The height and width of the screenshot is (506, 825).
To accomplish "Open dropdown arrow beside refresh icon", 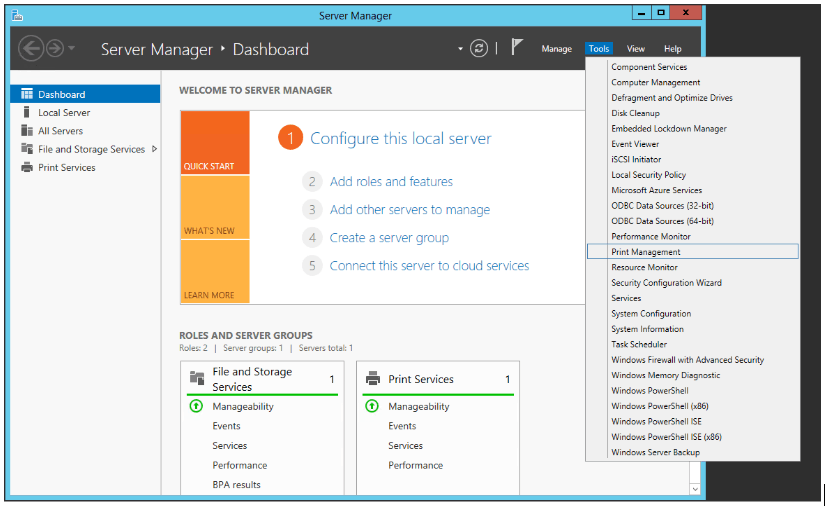I will coord(461,49).
